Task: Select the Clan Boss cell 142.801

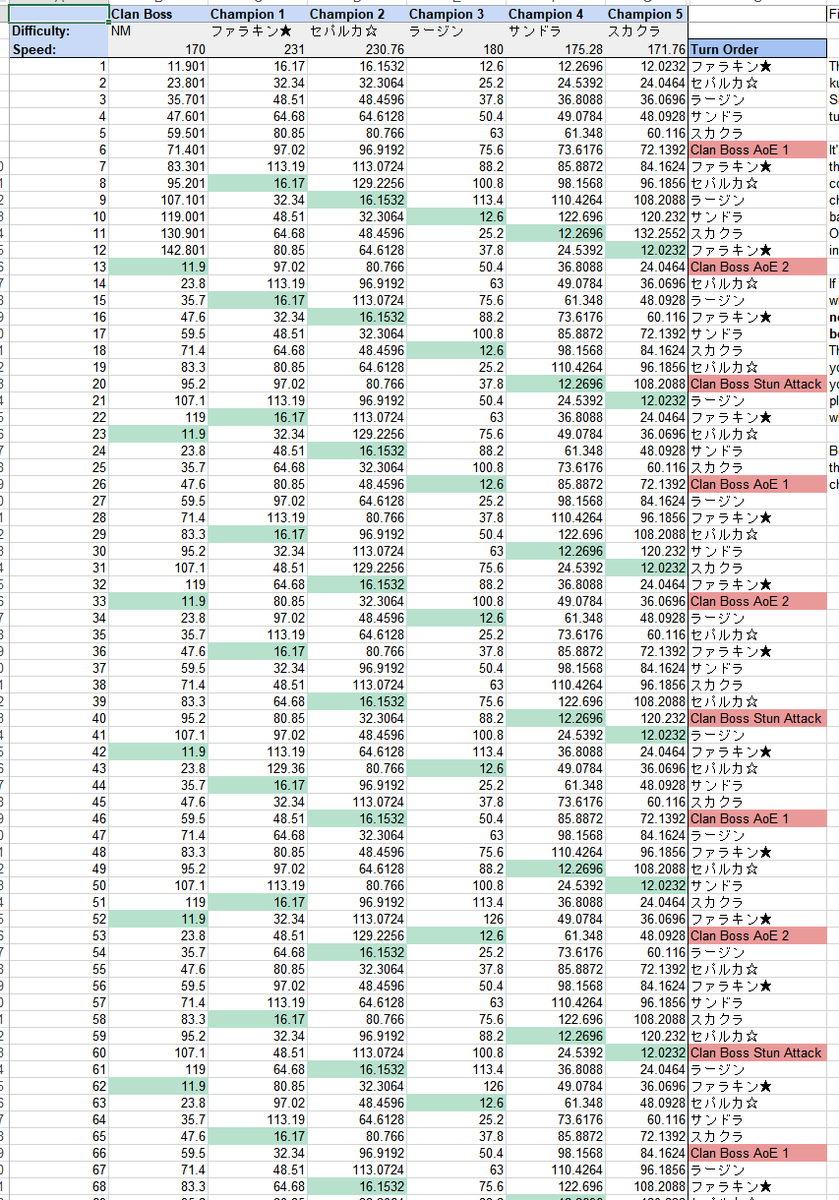Action: [158, 250]
